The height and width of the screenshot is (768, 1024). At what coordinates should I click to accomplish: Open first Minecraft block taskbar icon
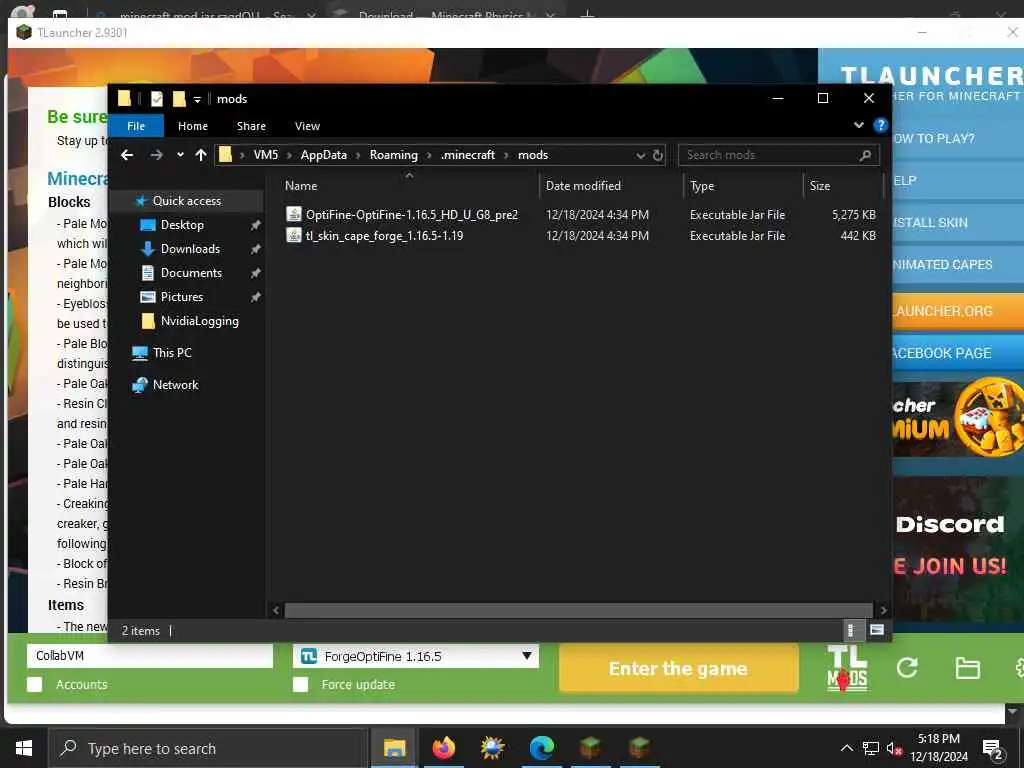[x=590, y=748]
